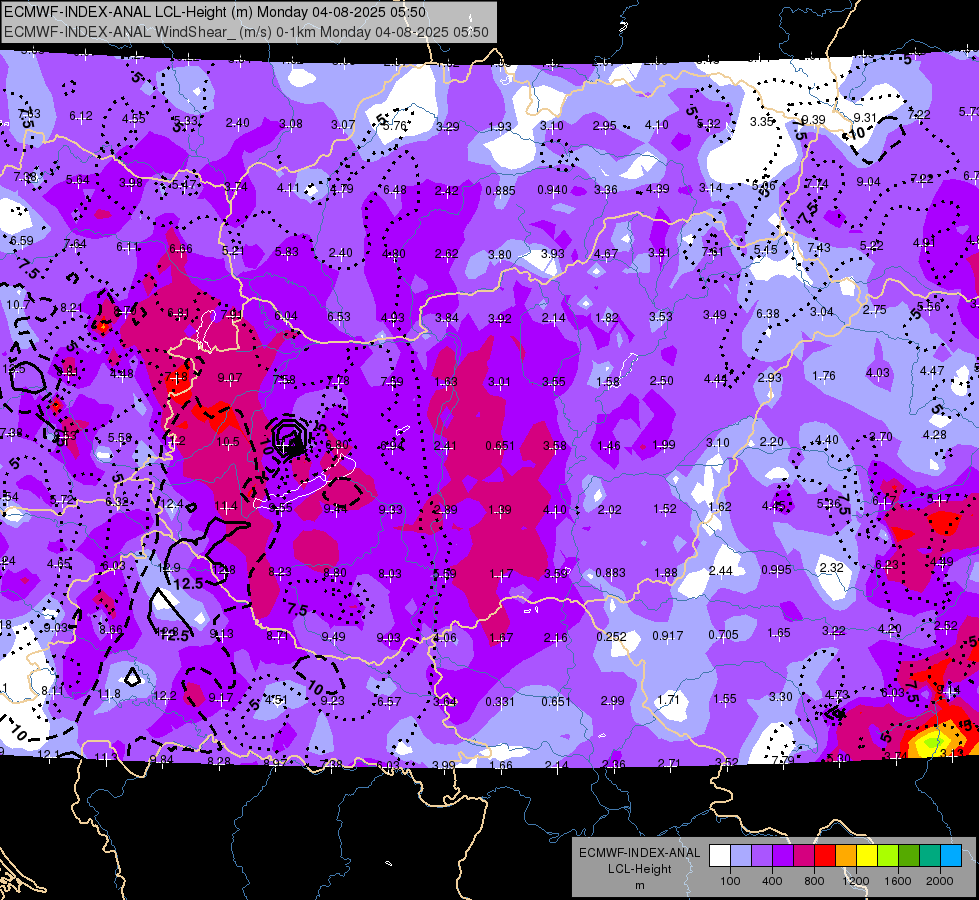Click the WindShear 0-1km title line

tap(246, 32)
